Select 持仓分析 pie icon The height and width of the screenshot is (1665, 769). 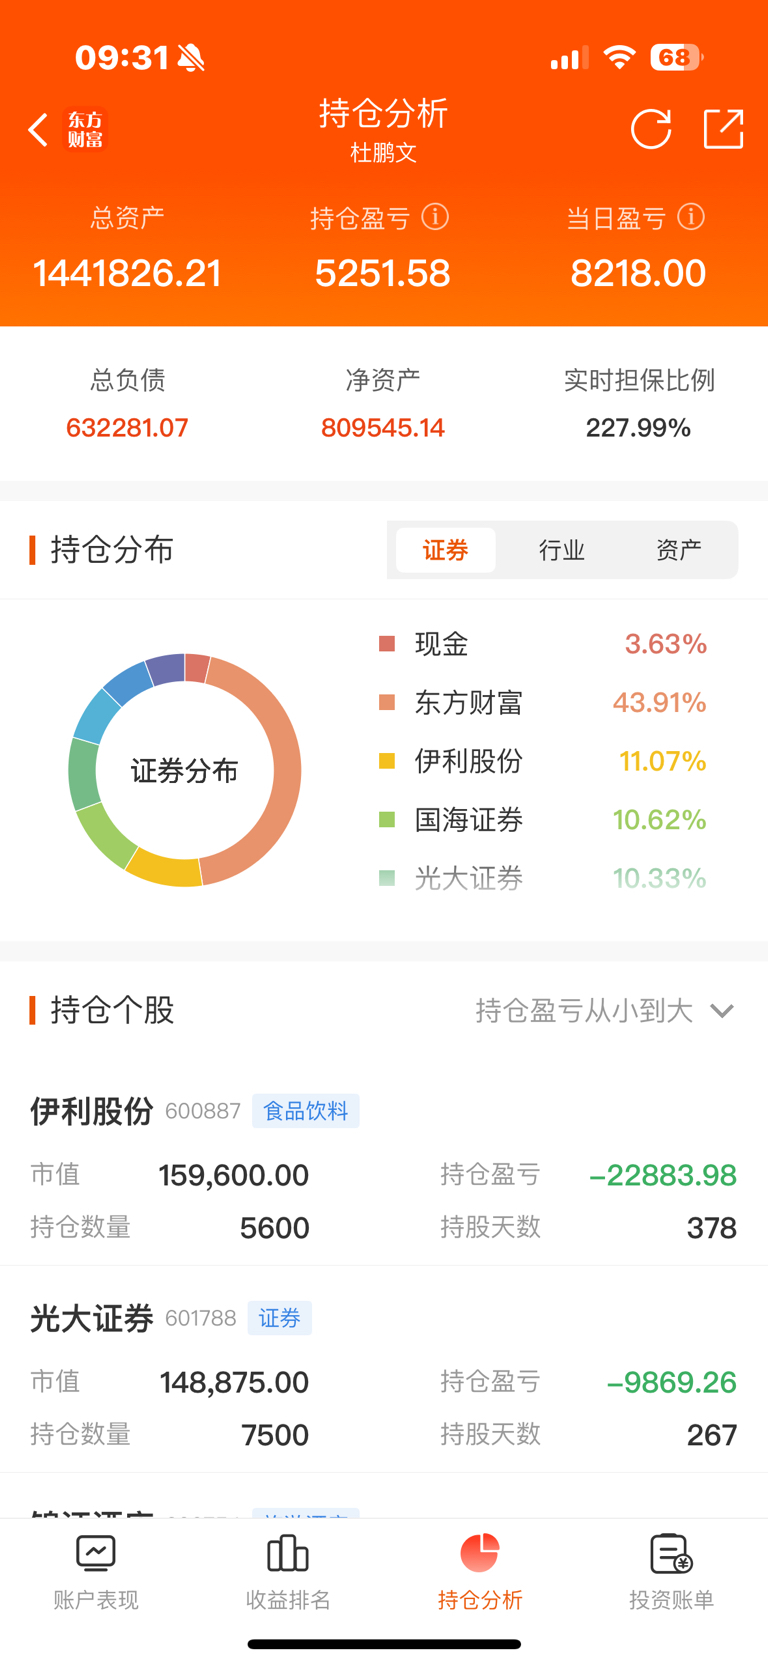point(480,1553)
